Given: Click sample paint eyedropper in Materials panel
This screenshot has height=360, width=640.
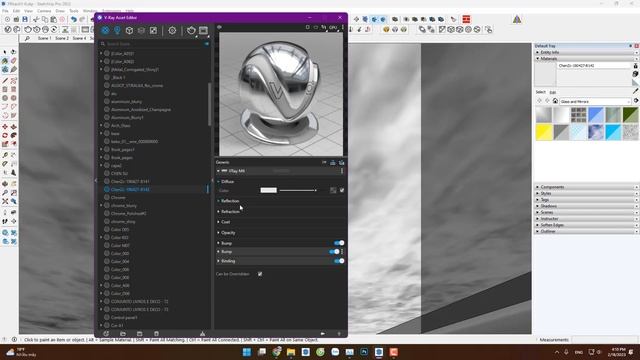Looking at the screenshot, I should point(636,91).
